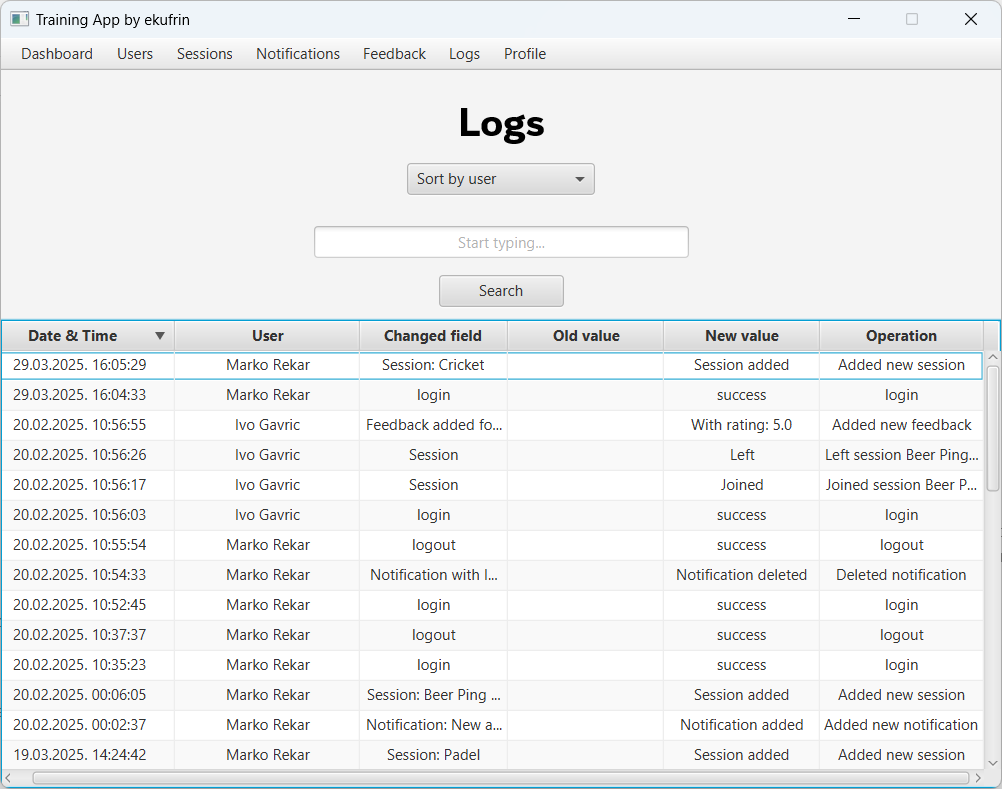Click the 'Session: Padel' cell
Image resolution: width=1002 pixels, height=789 pixels.
[x=433, y=755]
